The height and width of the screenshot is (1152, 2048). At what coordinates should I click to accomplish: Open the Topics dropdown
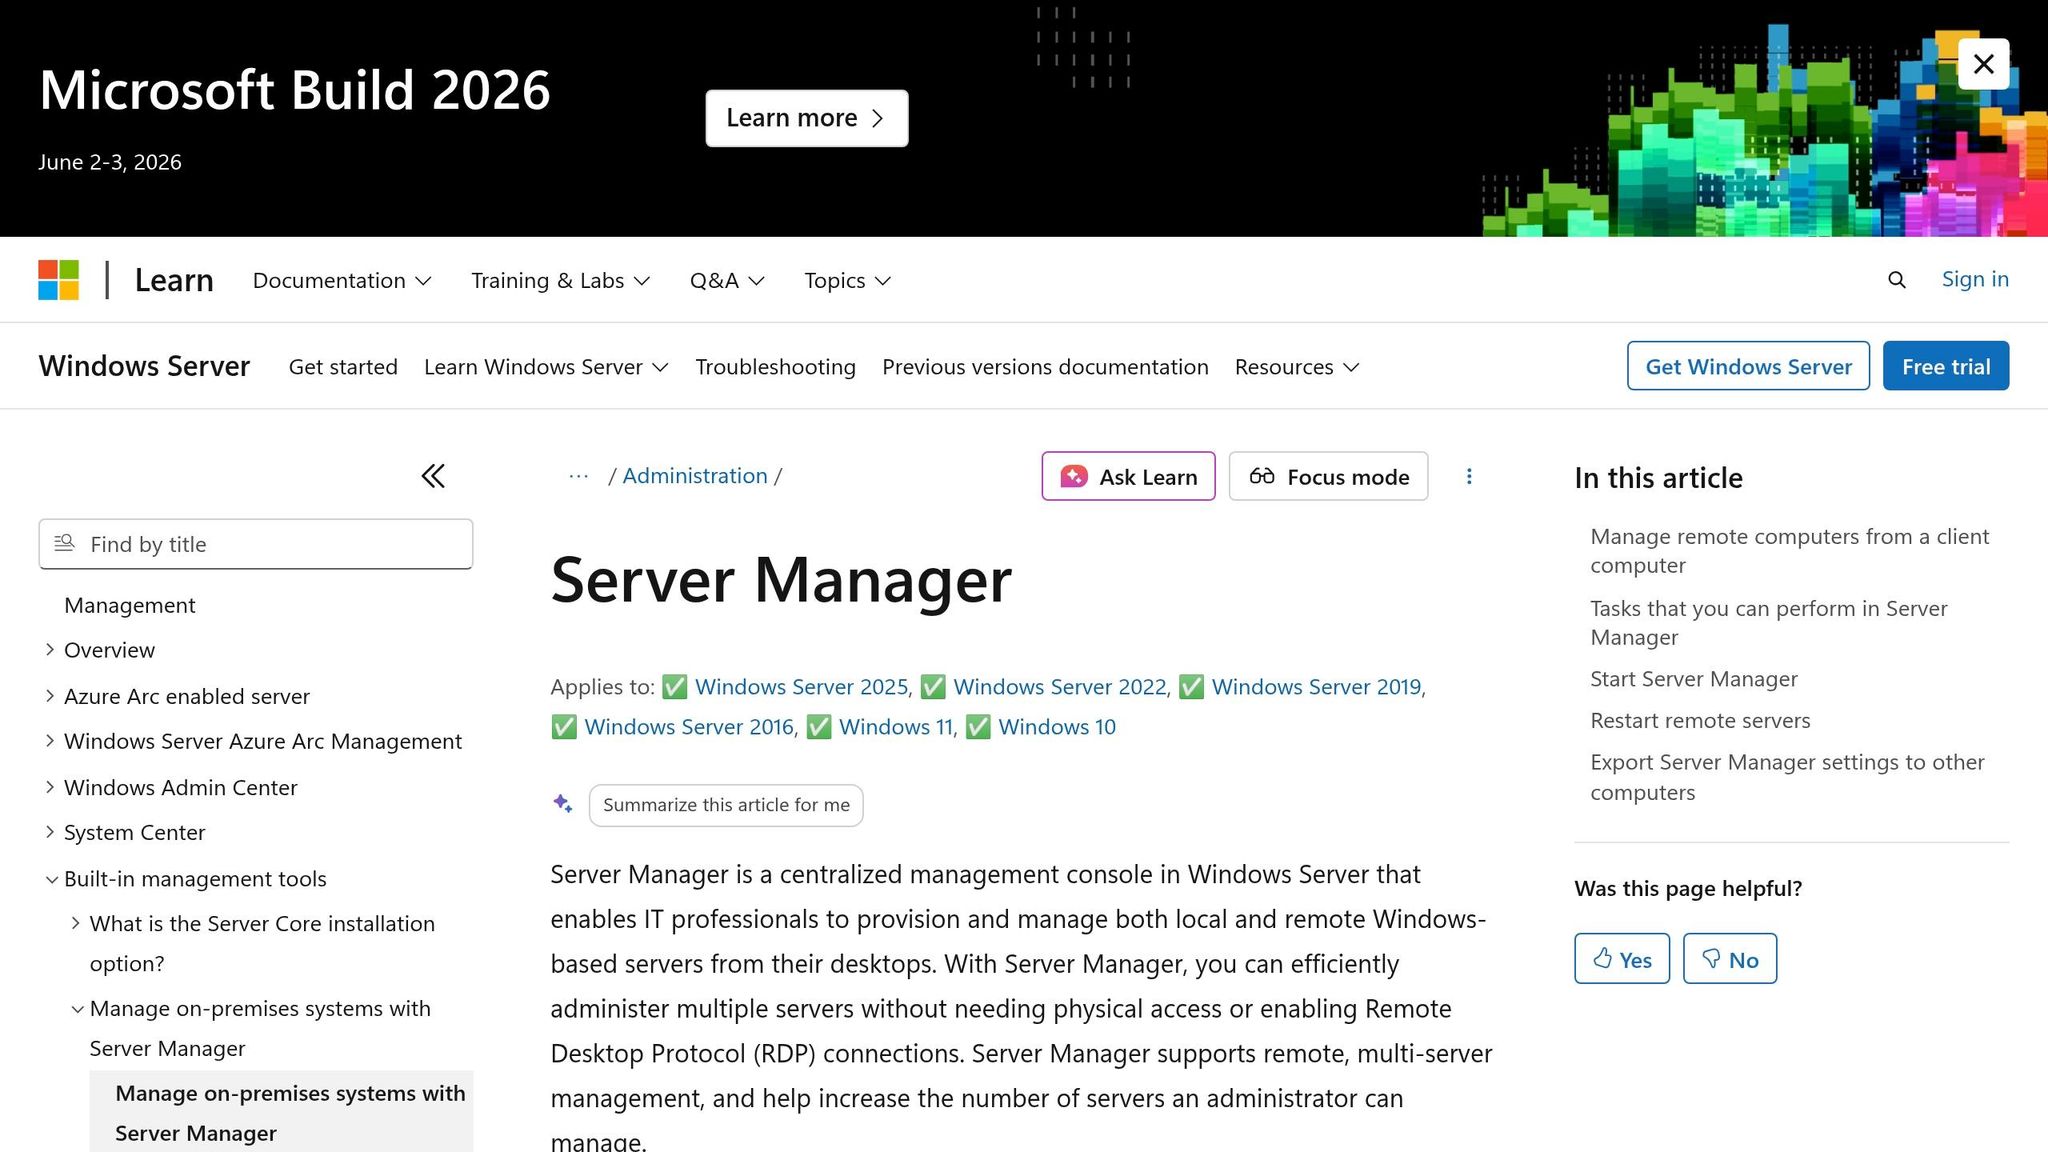click(x=845, y=280)
